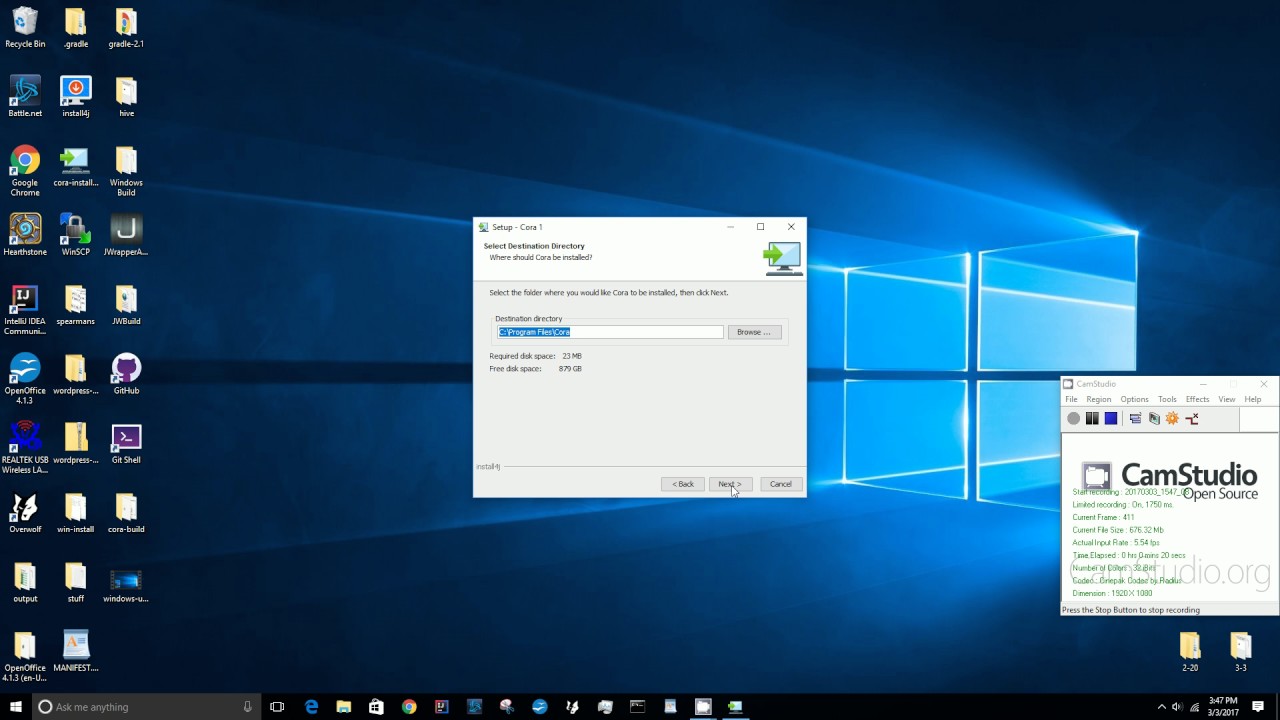Select output folder on desktop
The width and height of the screenshot is (1280, 720).
coord(25,582)
